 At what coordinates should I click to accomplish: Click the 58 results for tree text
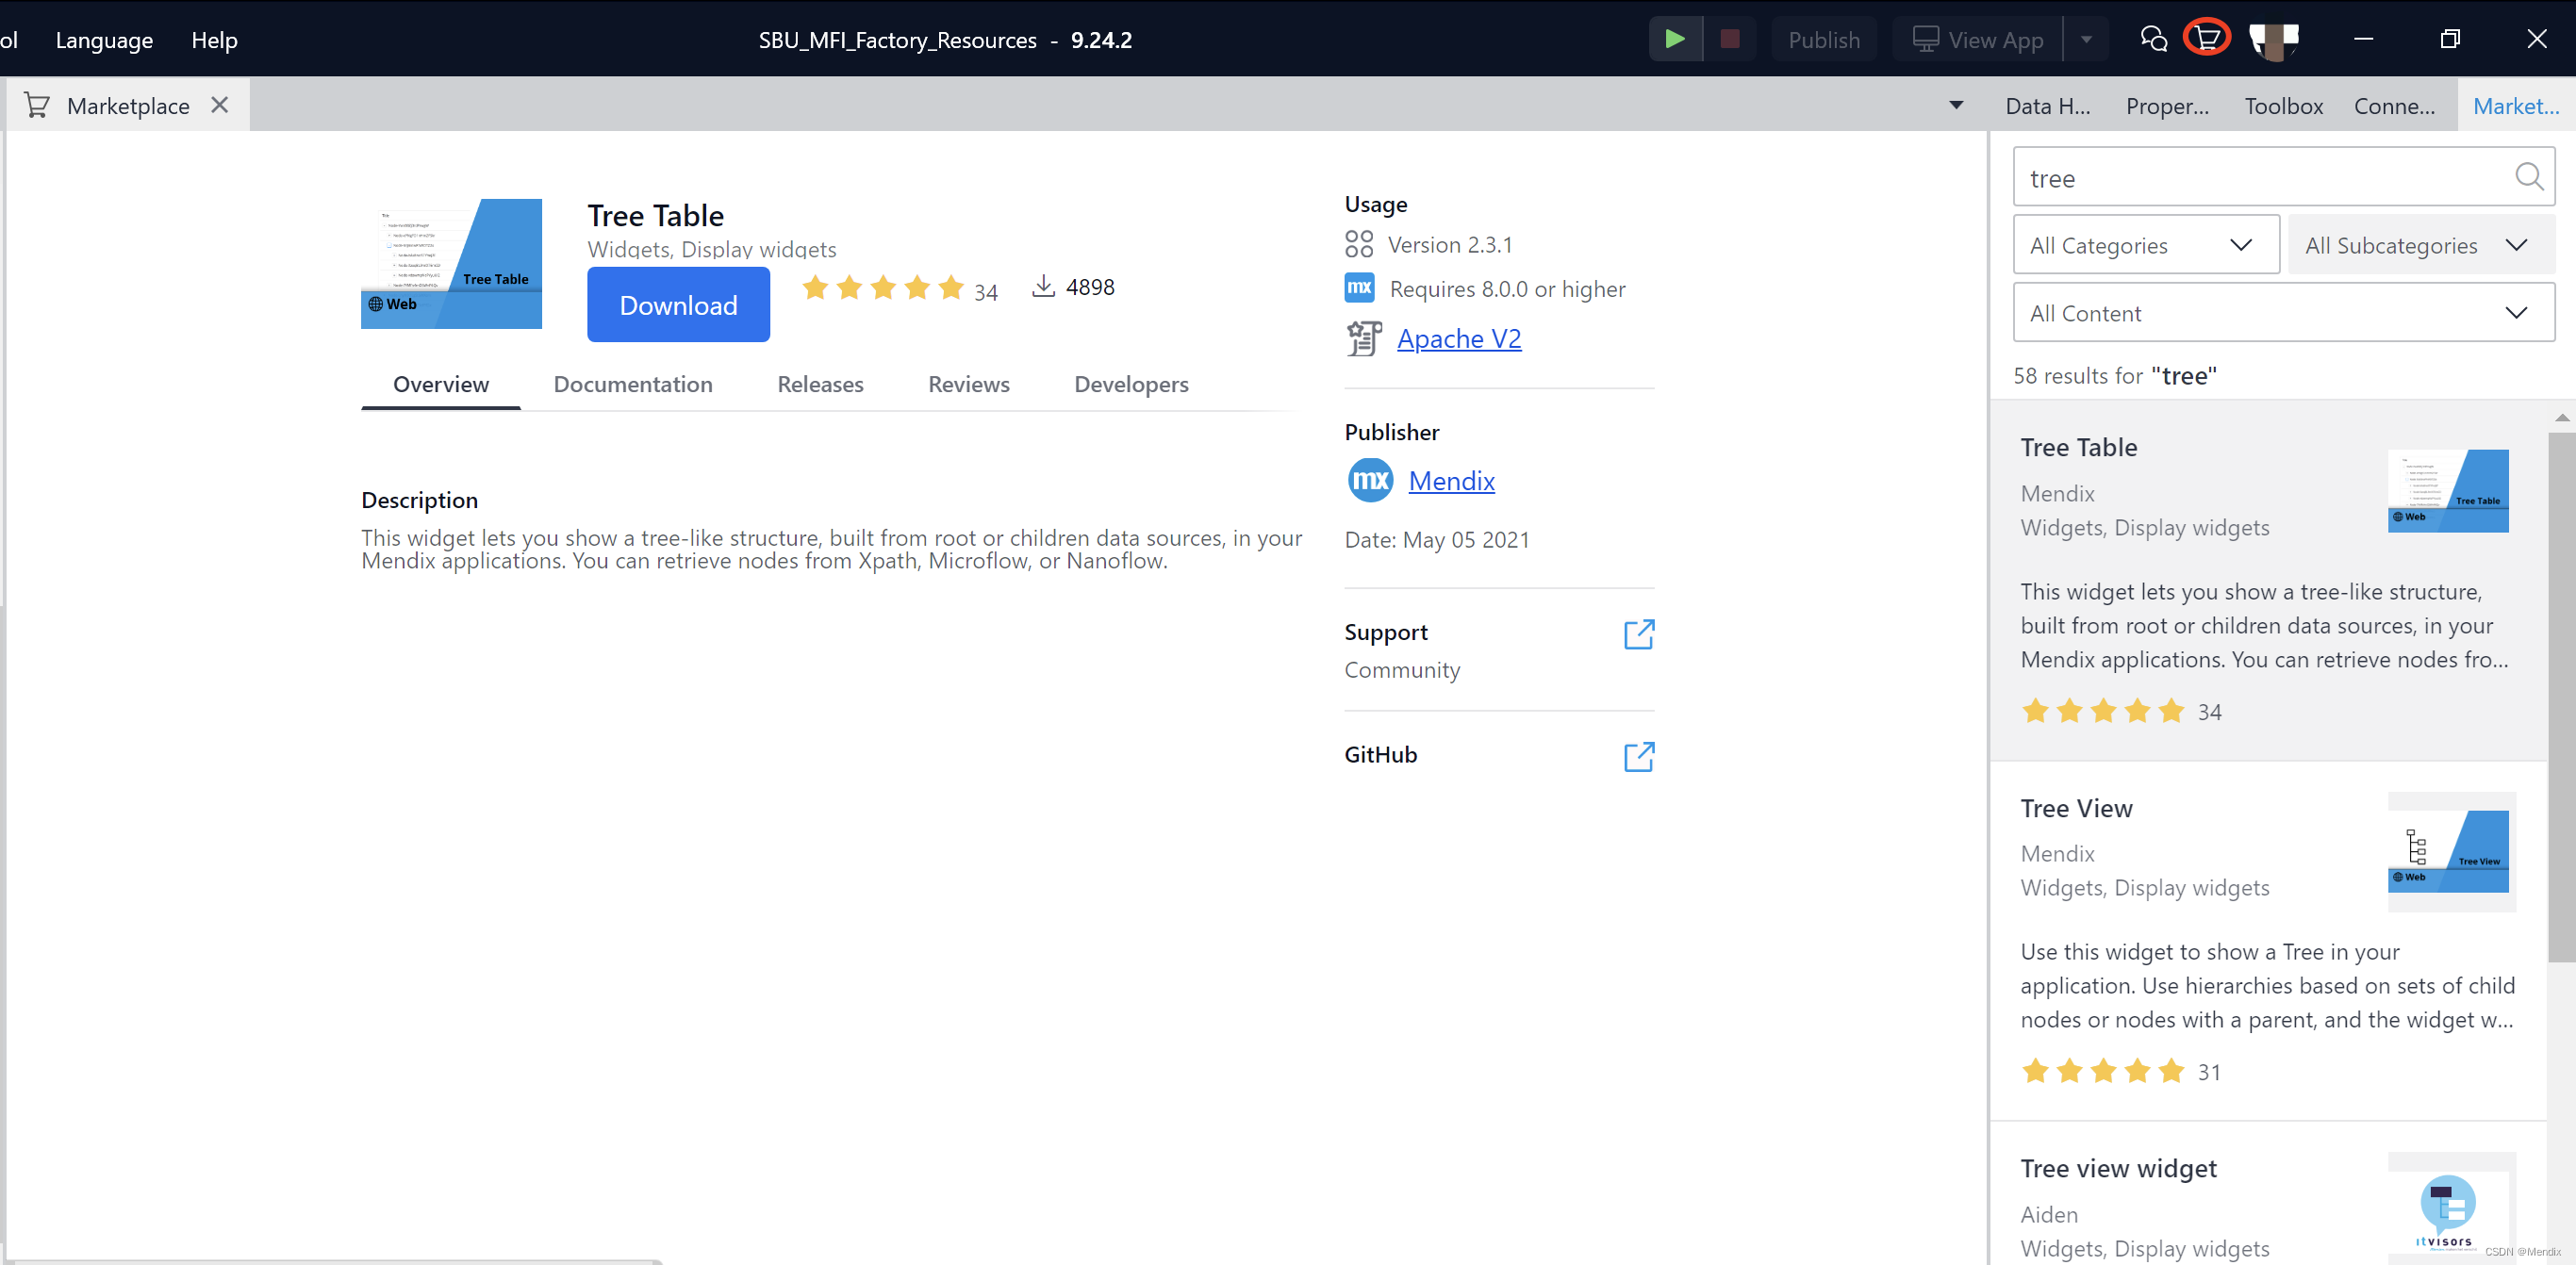coord(2114,376)
